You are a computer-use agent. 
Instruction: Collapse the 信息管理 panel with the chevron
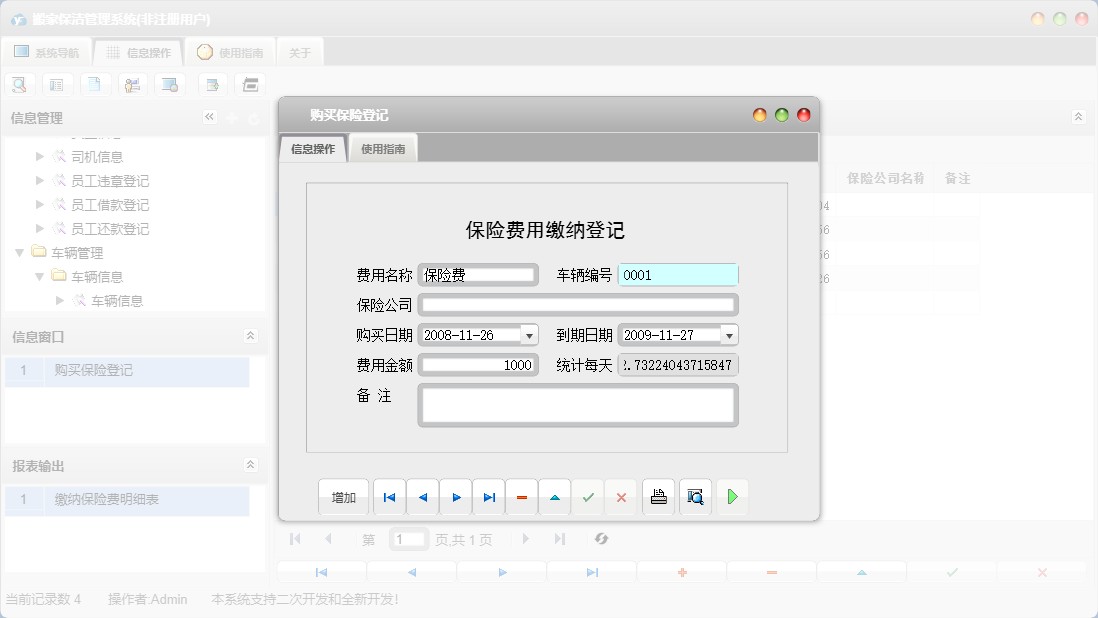pyautogui.click(x=209, y=116)
